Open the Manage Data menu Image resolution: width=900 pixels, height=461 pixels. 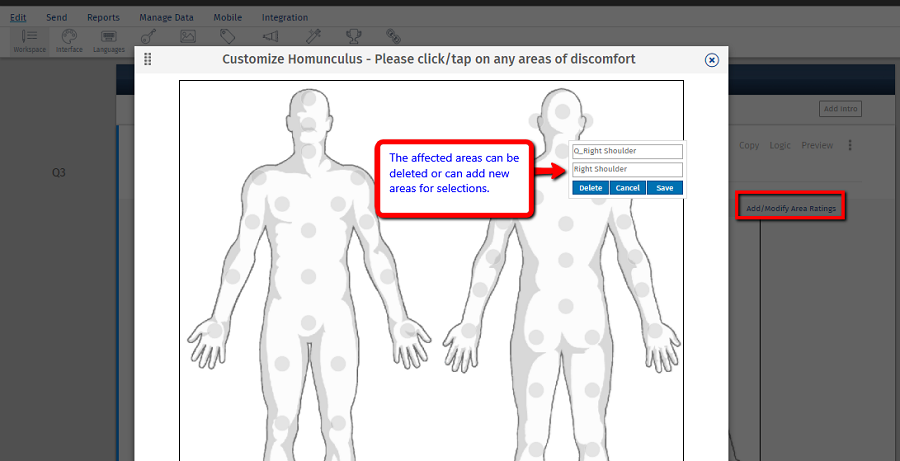pyautogui.click(x=166, y=17)
